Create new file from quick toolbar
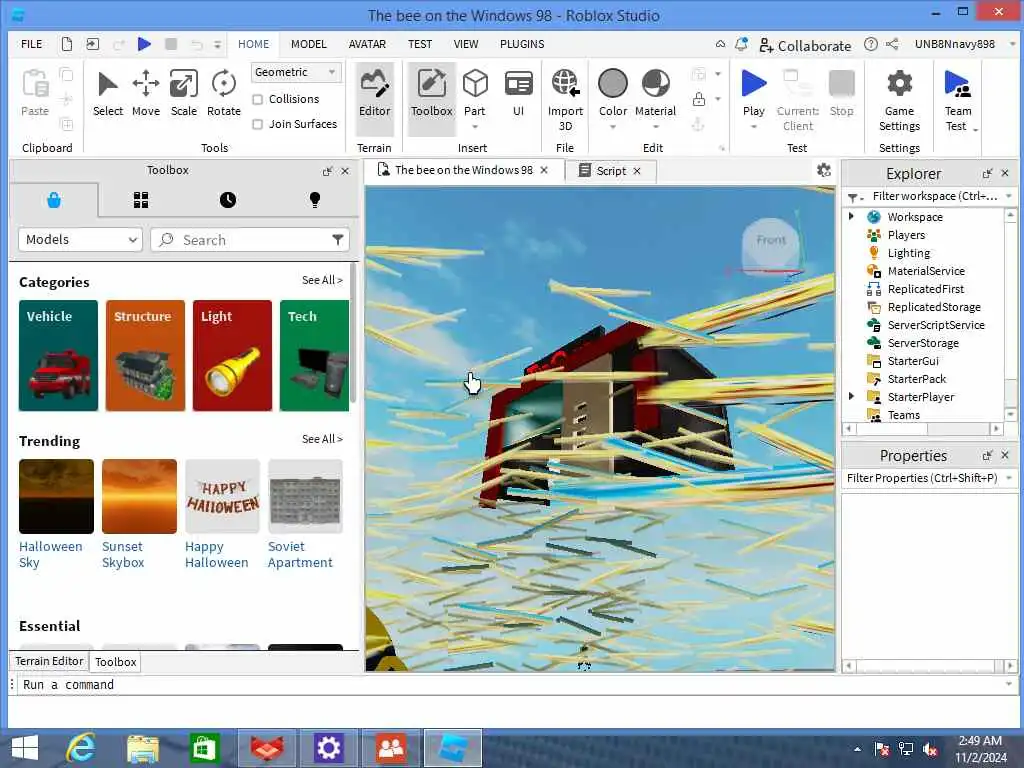Screen dimensions: 1024x768 67,44
